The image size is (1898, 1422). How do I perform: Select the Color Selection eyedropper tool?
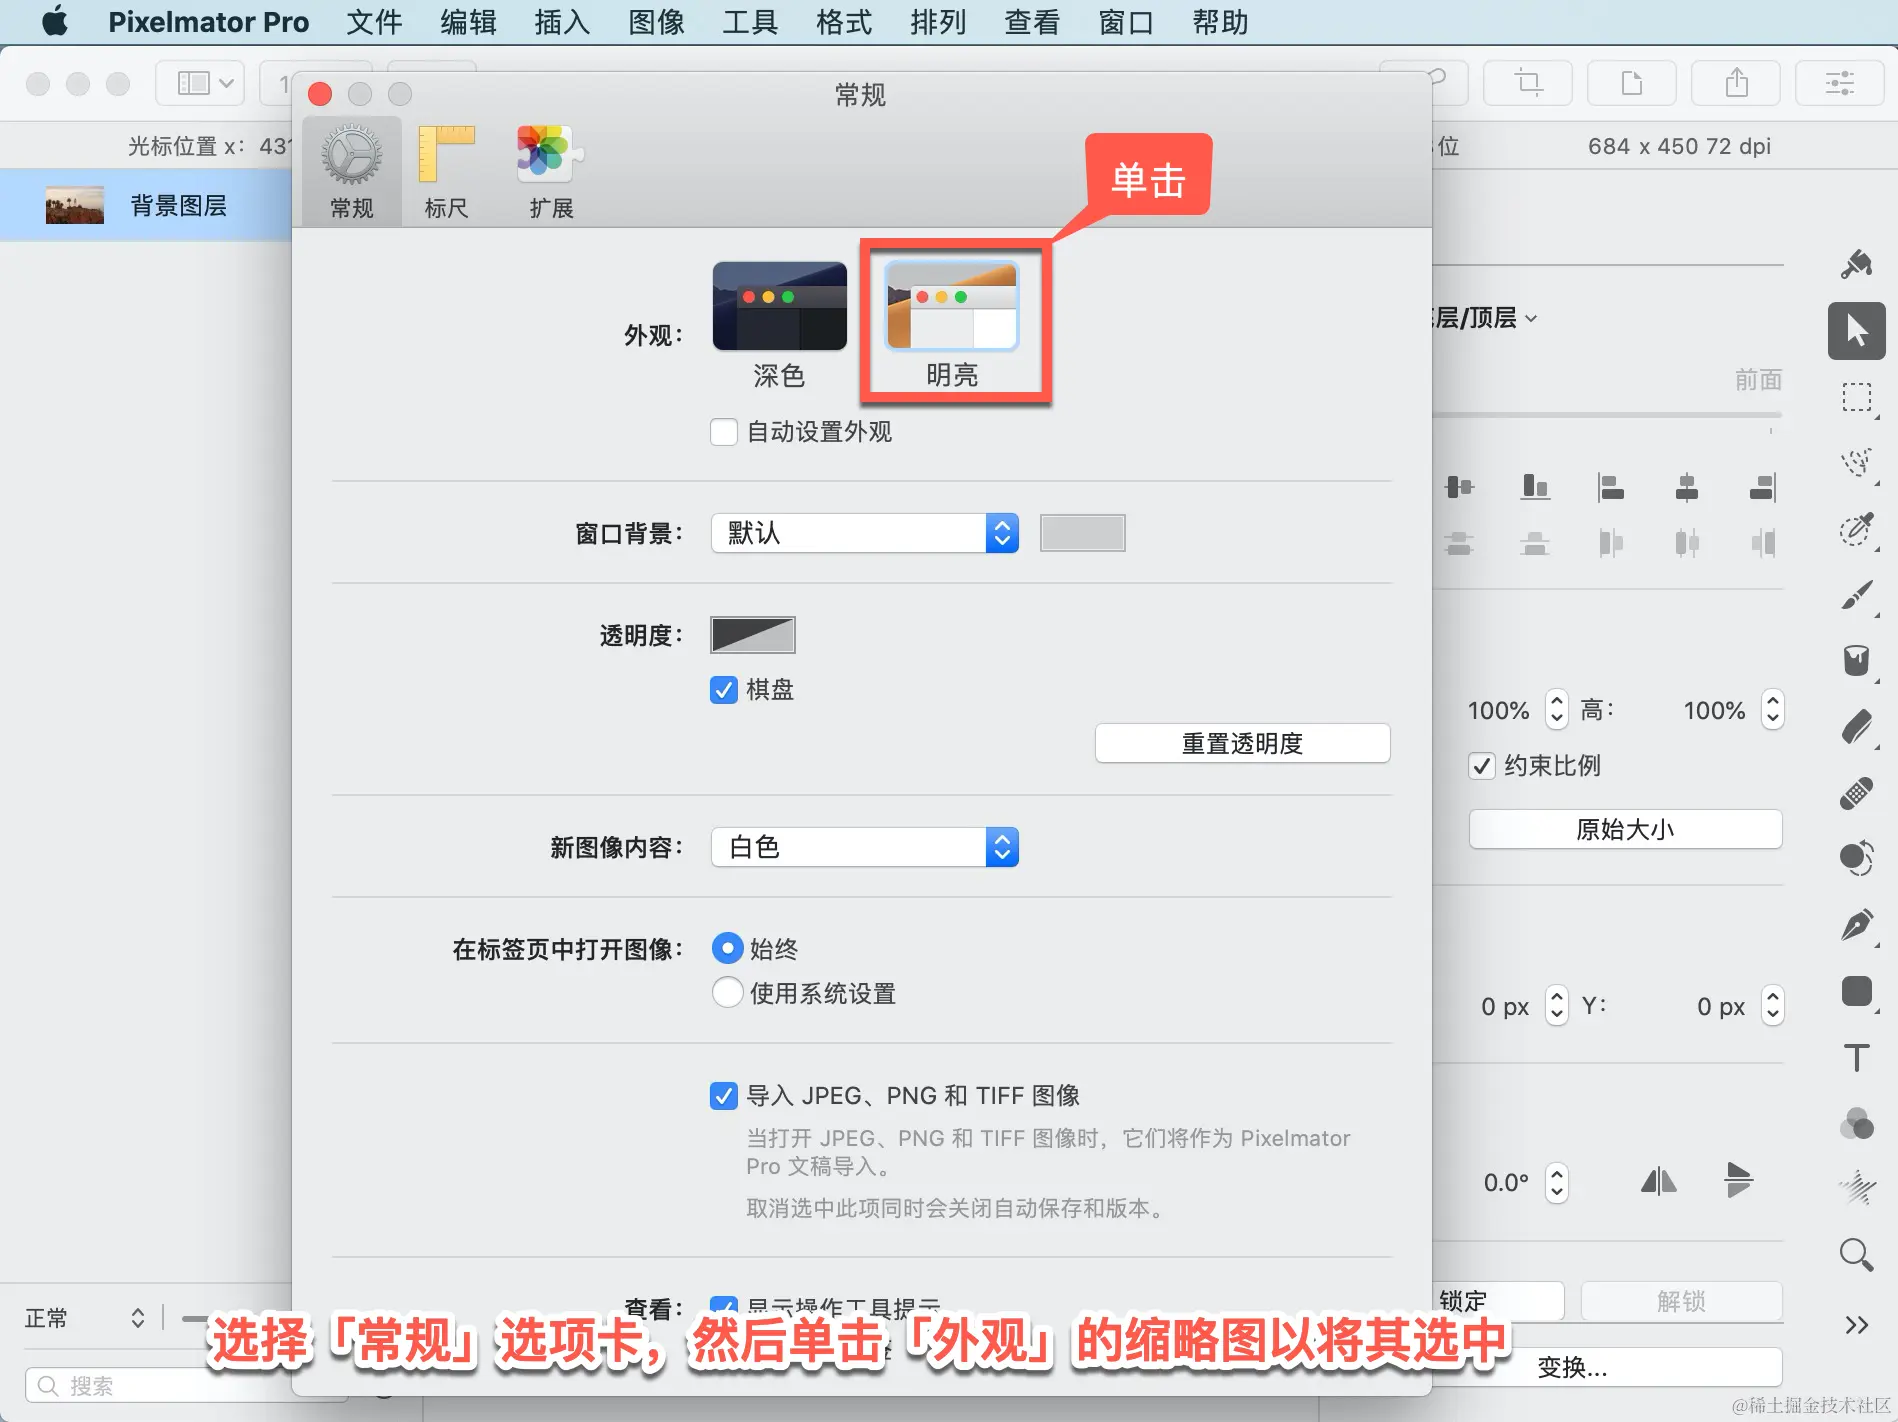pyautogui.click(x=1856, y=529)
